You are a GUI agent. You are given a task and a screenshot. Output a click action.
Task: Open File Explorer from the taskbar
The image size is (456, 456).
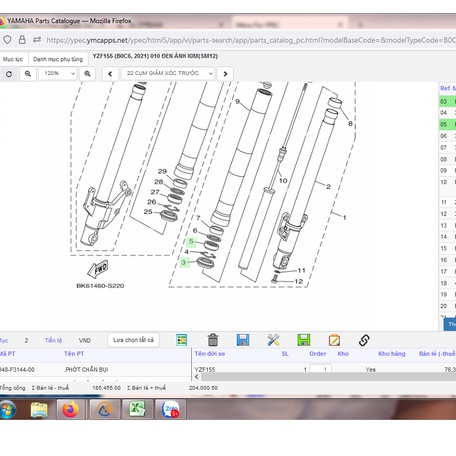39,410
